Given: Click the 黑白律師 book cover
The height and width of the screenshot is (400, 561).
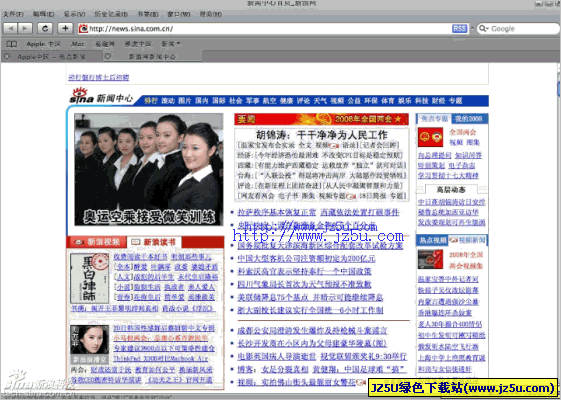Looking at the screenshot, I should point(89,278).
